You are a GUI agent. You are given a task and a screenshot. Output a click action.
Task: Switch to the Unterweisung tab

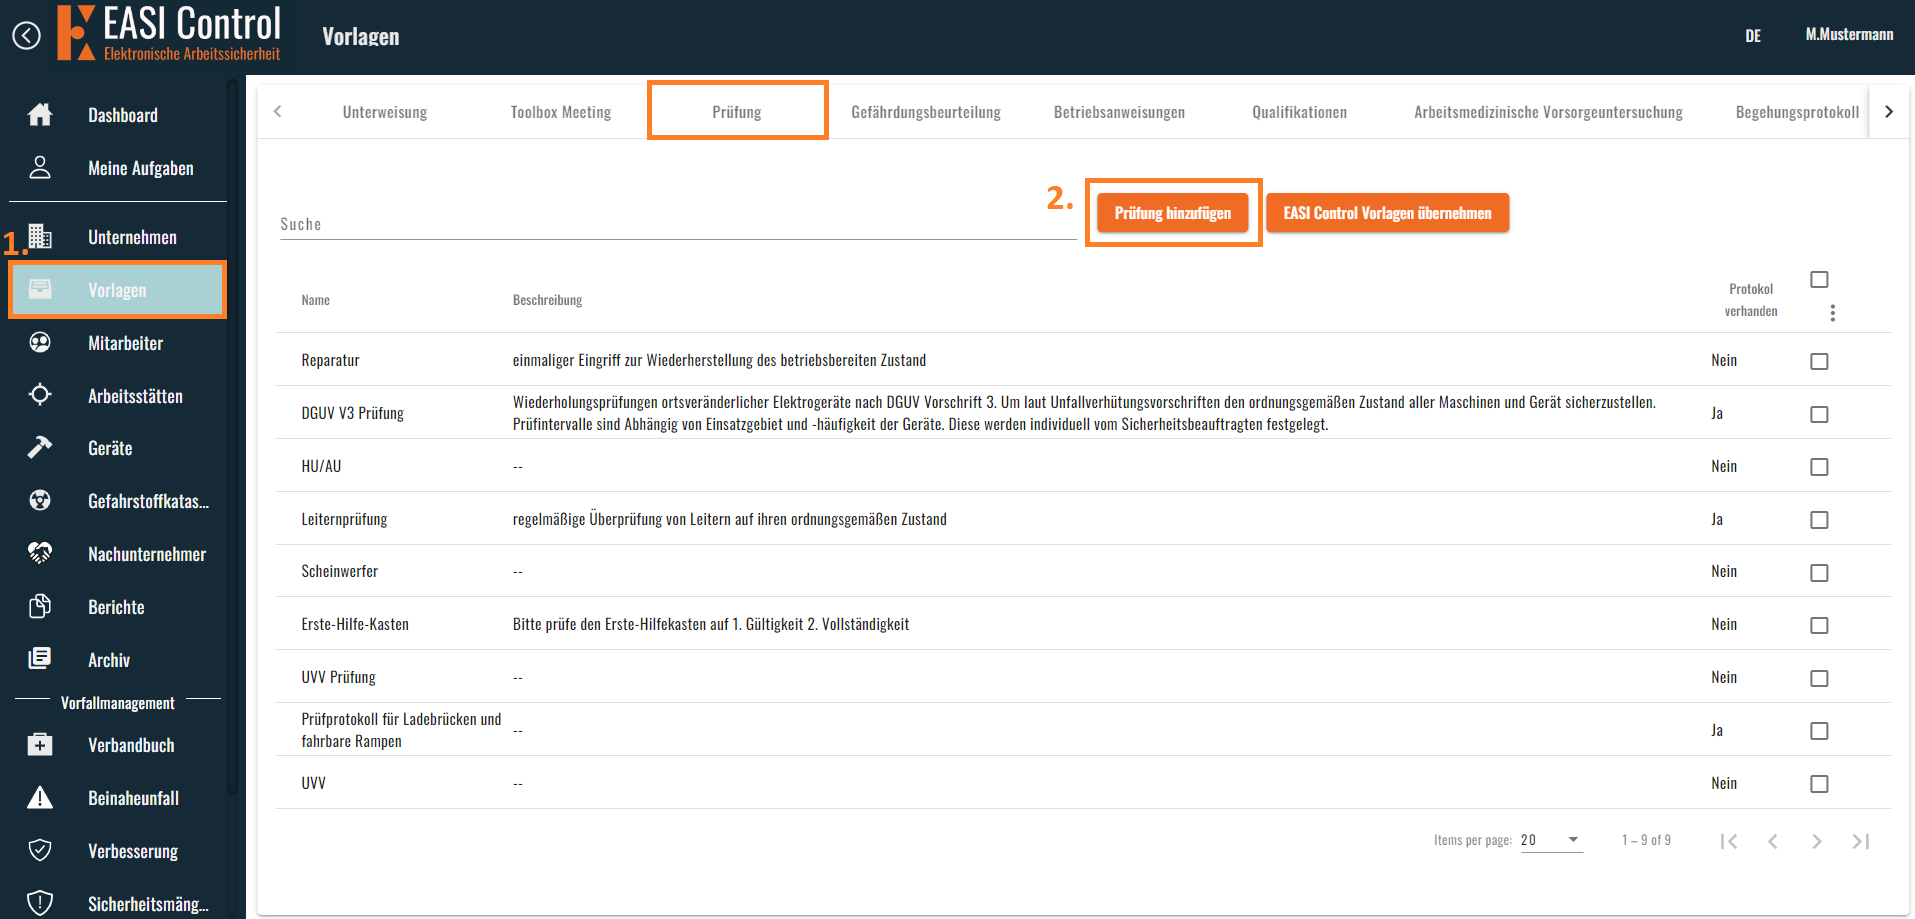(x=385, y=112)
